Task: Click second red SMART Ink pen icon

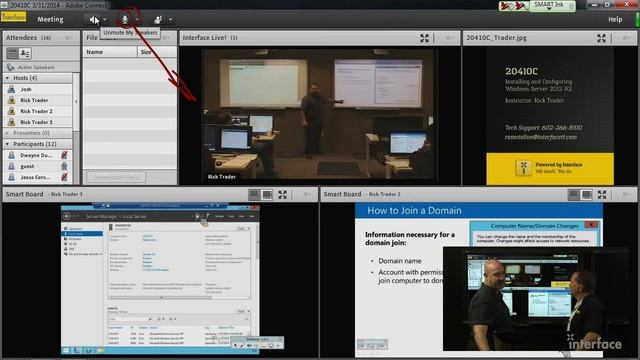Action: click(x=521, y=6)
